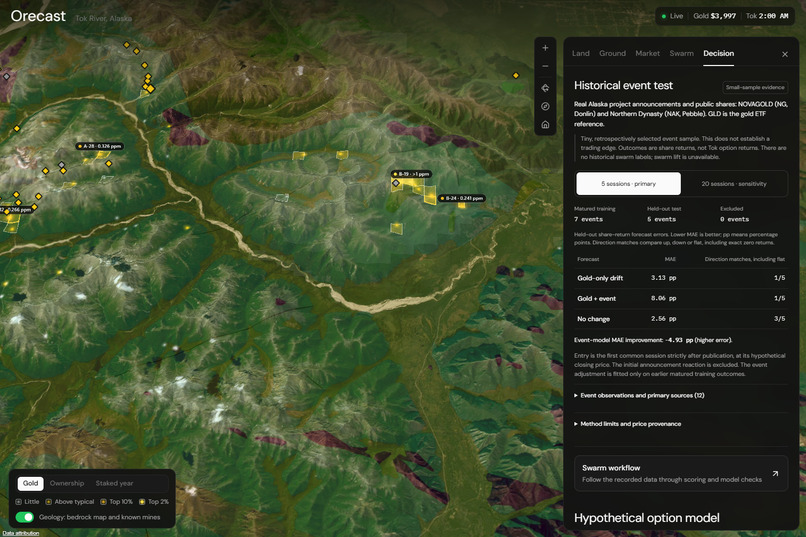Open Swarm workflow arrow icon

(x=775, y=473)
